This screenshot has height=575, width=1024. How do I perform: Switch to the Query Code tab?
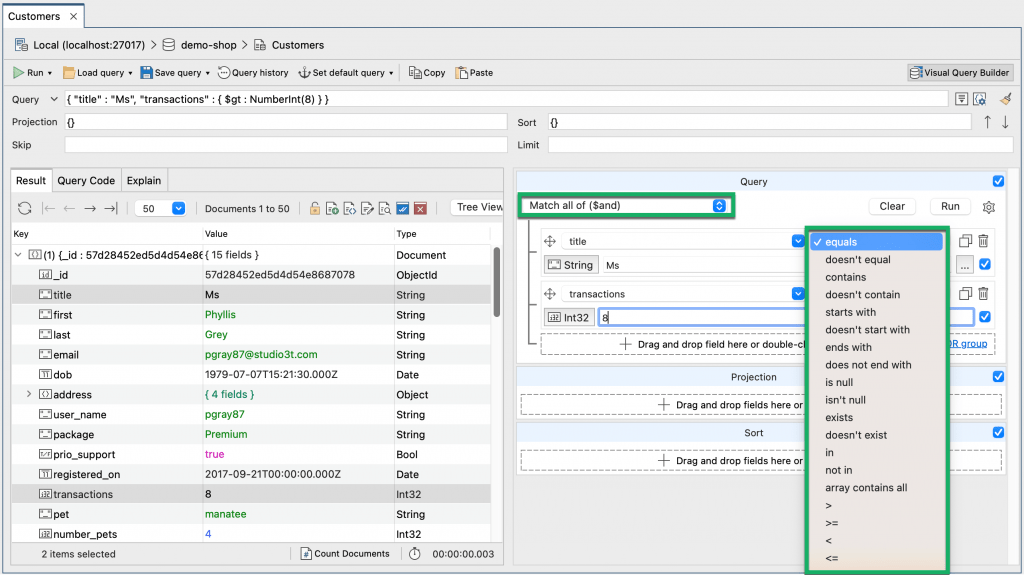tap(86, 181)
